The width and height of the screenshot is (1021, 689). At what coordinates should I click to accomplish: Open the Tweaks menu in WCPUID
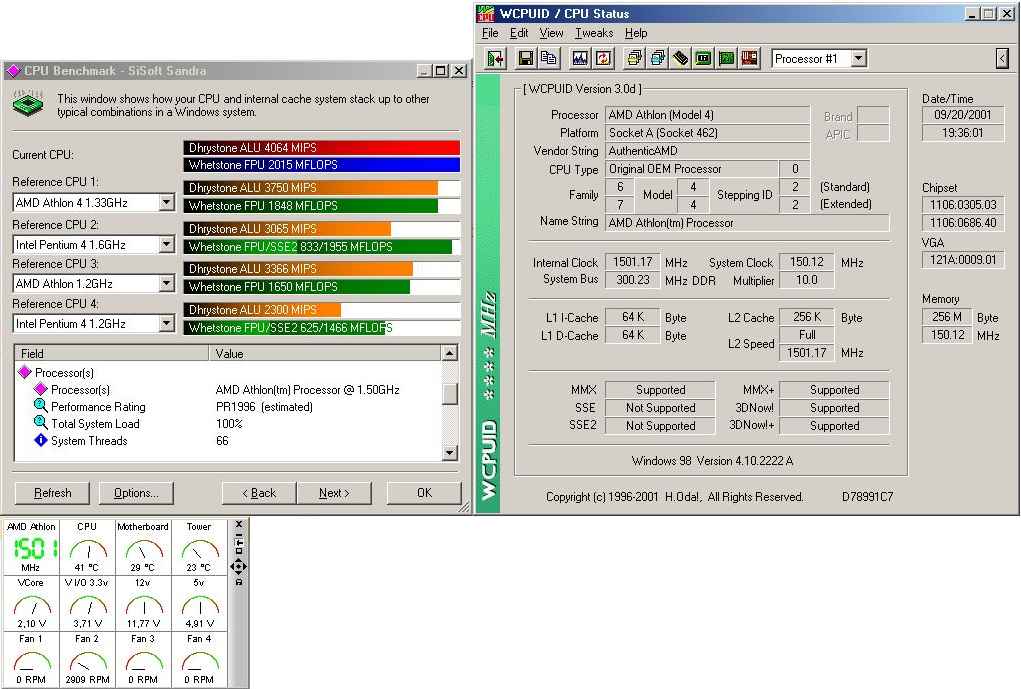click(594, 33)
